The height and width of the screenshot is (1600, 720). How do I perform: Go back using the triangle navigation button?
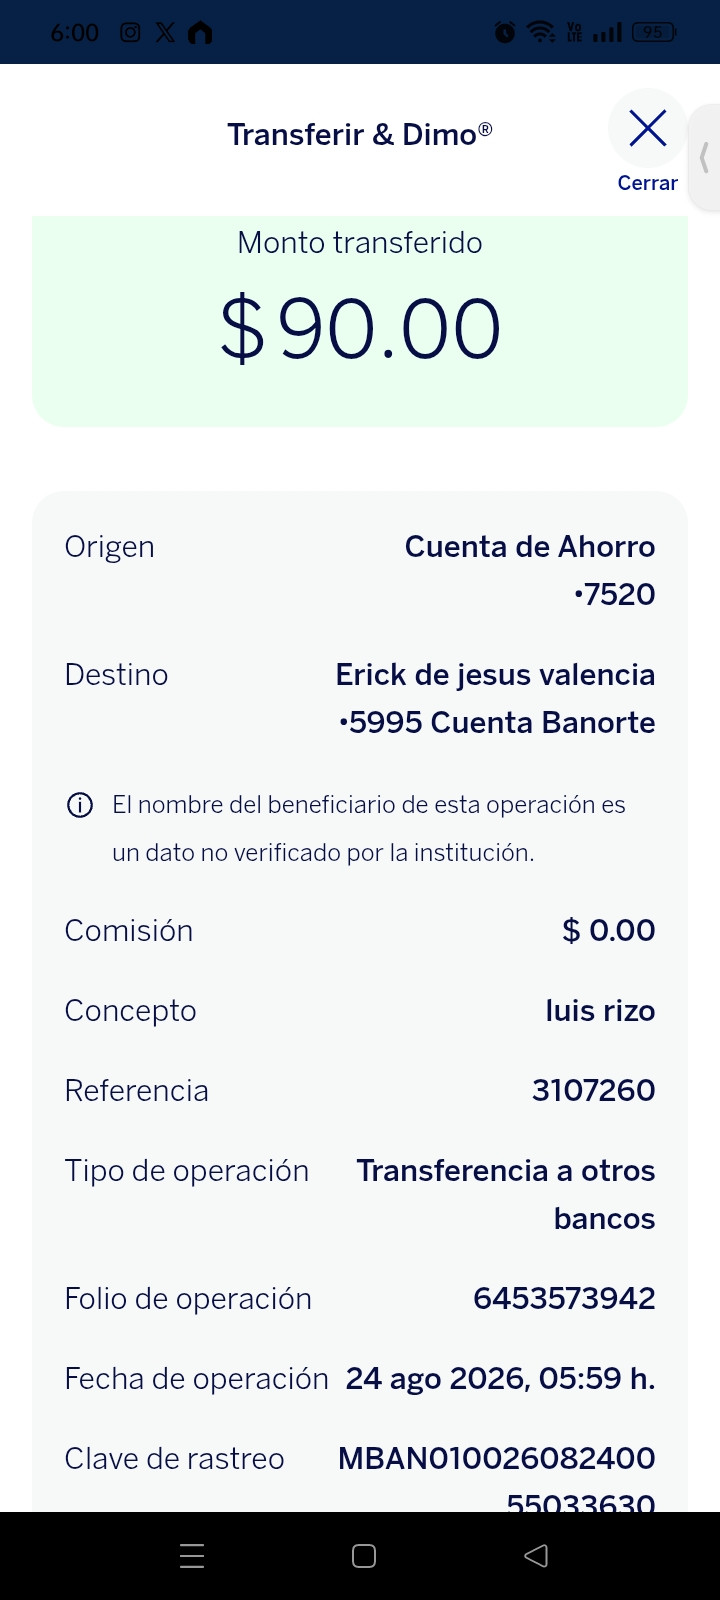click(536, 1556)
